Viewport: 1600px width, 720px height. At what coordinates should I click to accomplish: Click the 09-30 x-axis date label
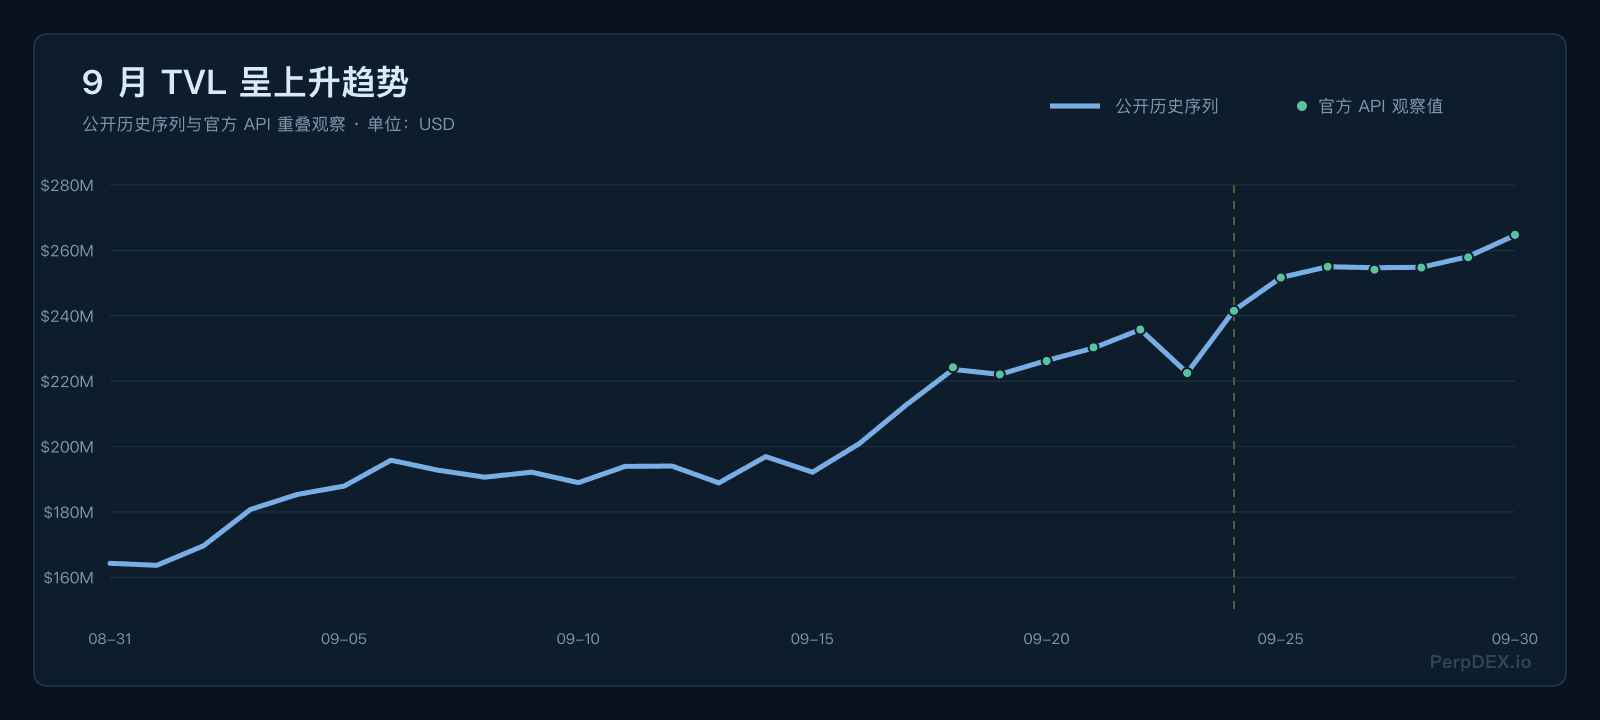coord(1514,639)
